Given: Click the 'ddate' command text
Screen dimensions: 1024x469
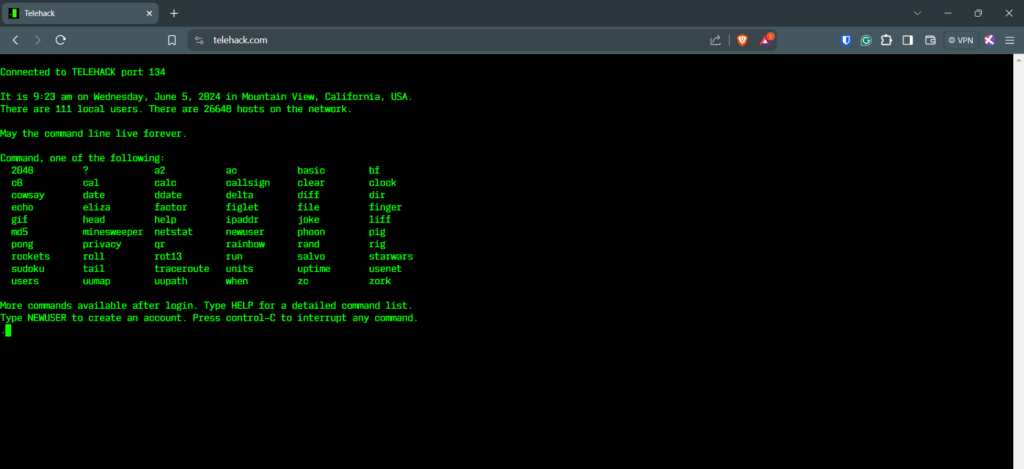Looking at the screenshot, I should (168, 195).
